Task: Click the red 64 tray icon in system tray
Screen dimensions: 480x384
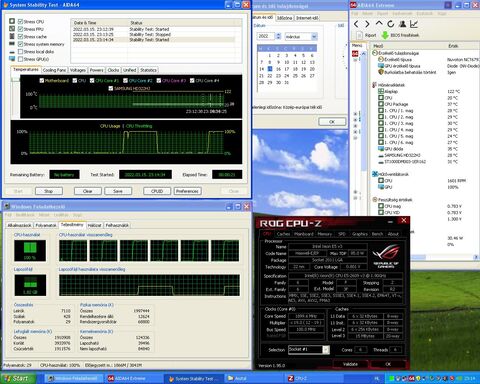Action: click(x=412, y=378)
